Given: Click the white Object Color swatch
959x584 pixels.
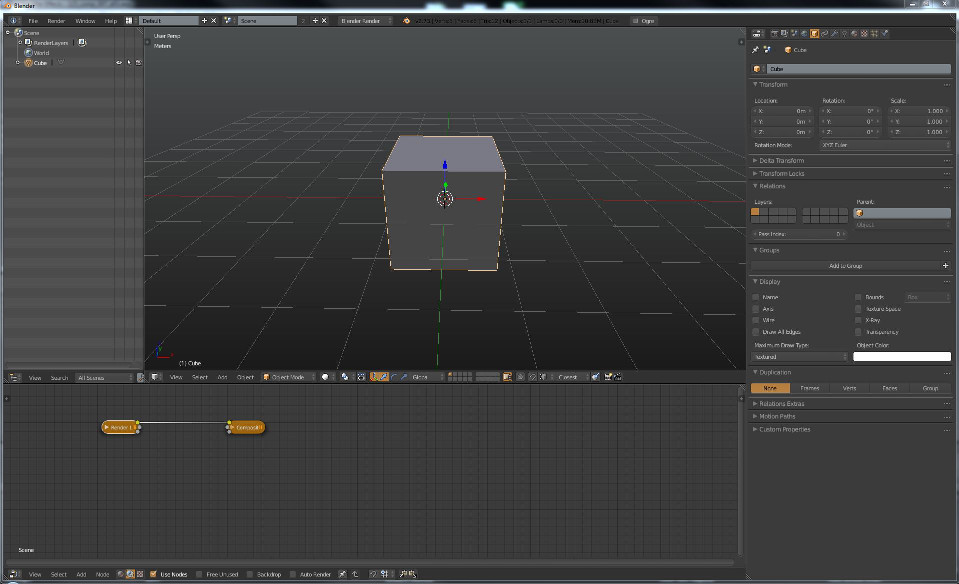Looking at the screenshot, I should click(901, 357).
